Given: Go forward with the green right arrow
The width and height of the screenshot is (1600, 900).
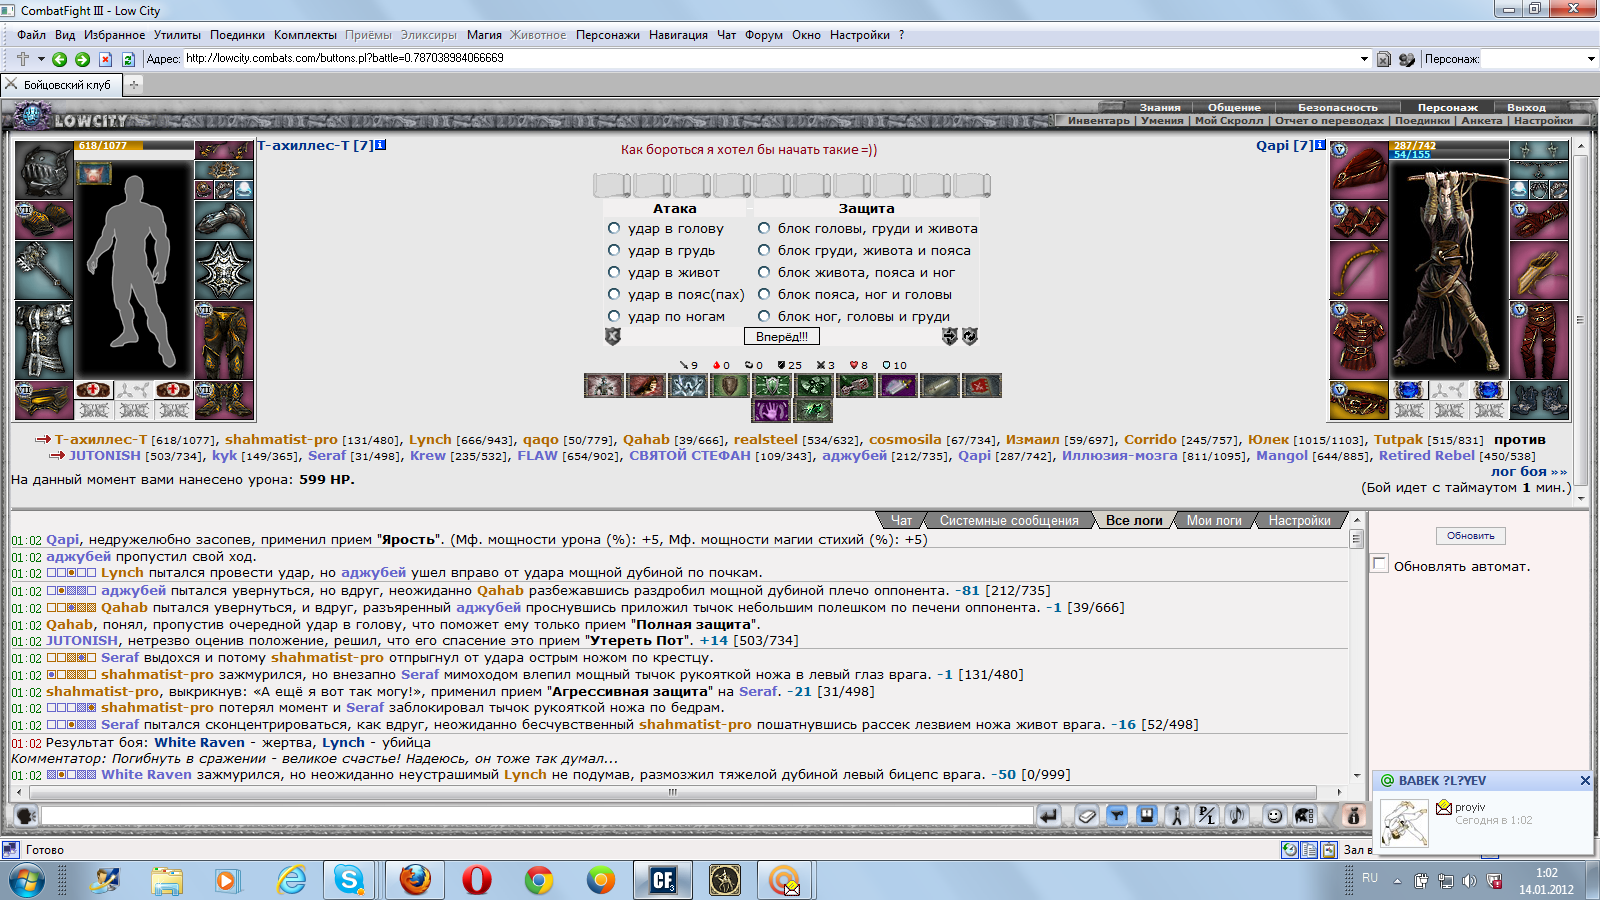Looking at the screenshot, I should (83, 59).
